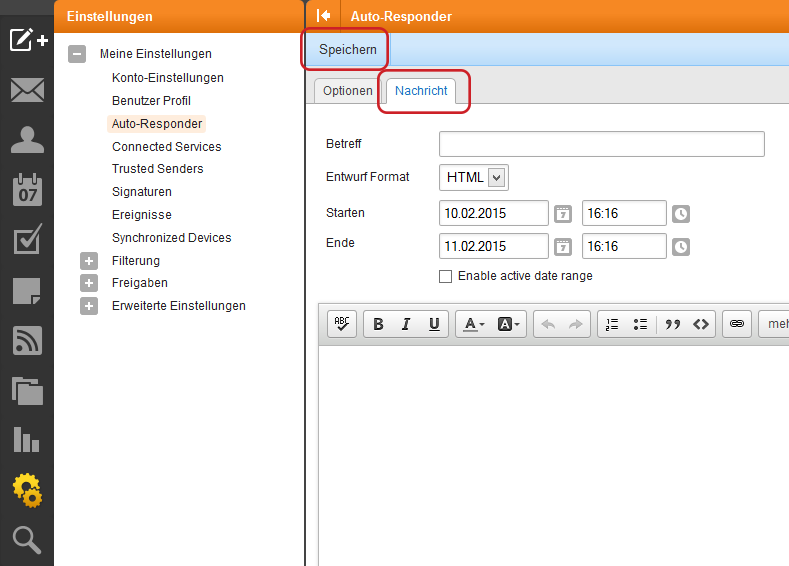Click the spell check icon in editor
Image resolution: width=789 pixels, height=566 pixels.
pyautogui.click(x=342, y=324)
